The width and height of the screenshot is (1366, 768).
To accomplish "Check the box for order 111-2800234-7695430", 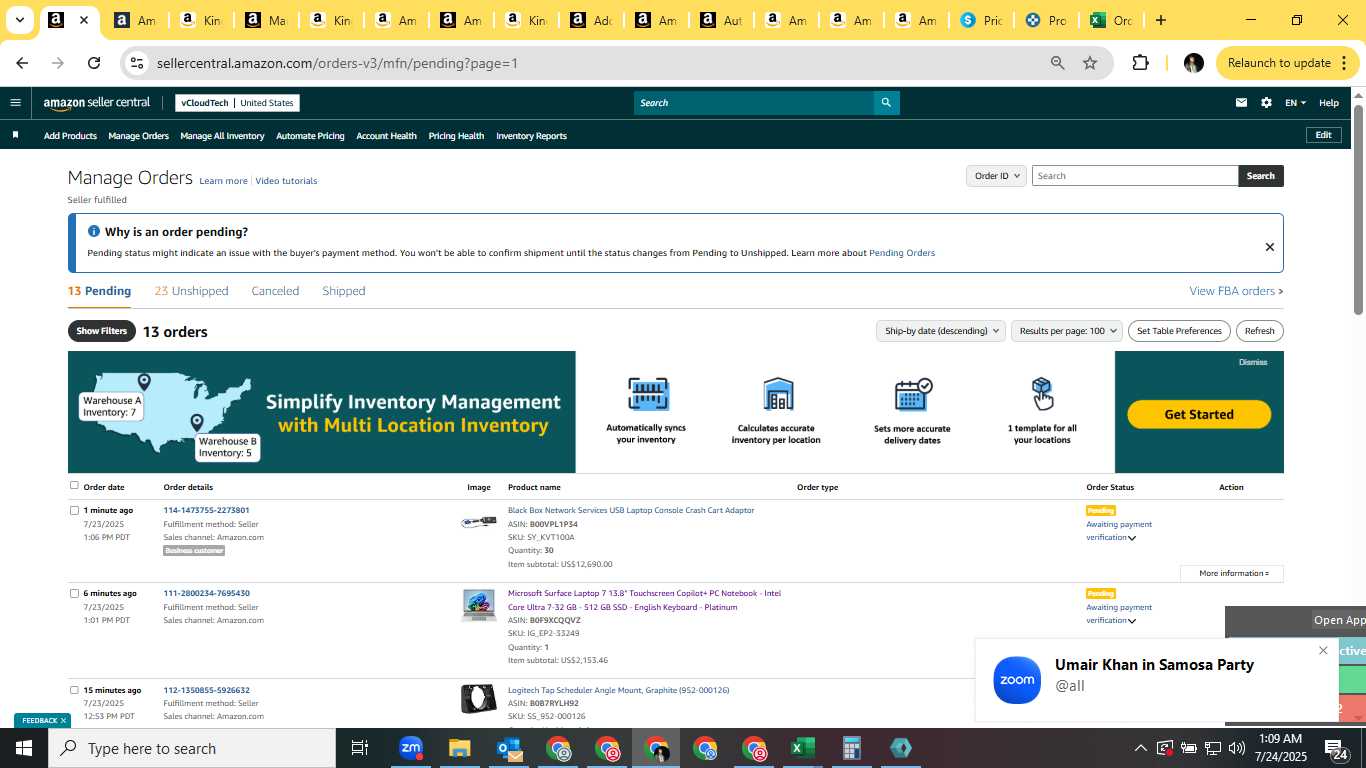I will coord(74,593).
